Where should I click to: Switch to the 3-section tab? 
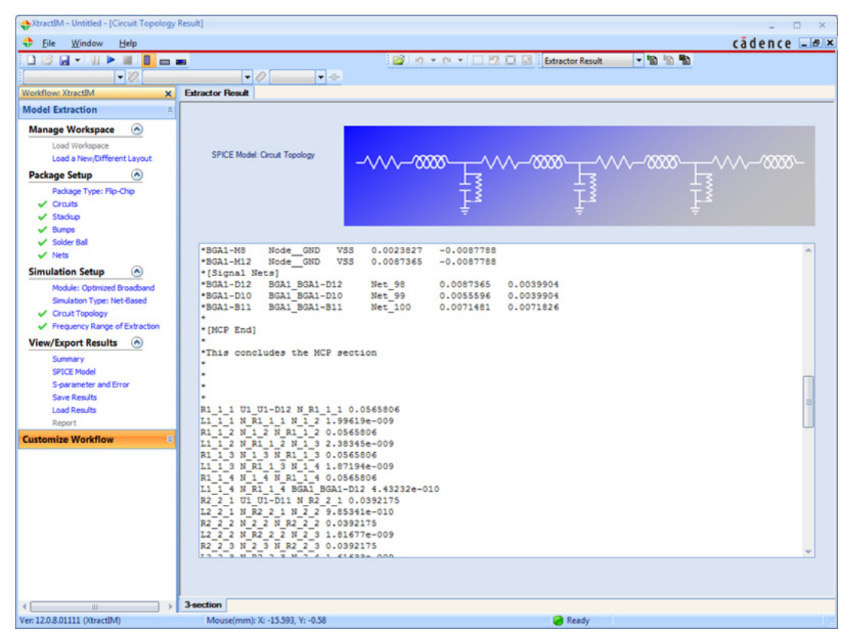pos(203,605)
